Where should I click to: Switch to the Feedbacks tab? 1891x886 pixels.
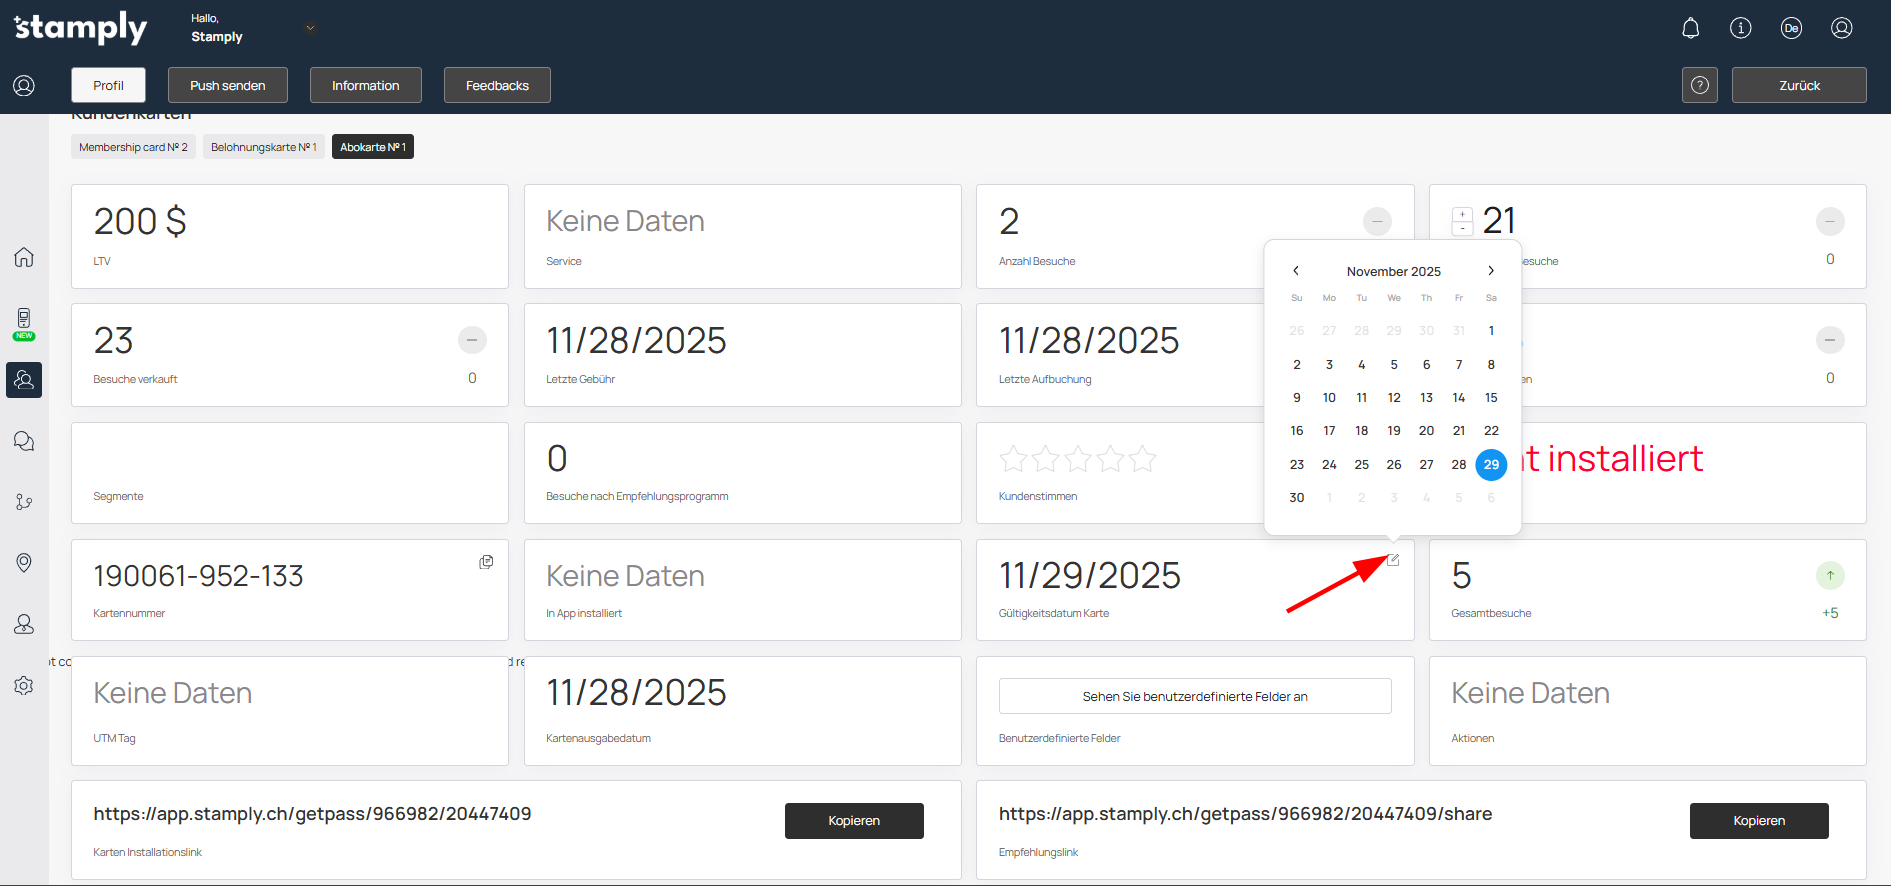pyautogui.click(x=497, y=85)
